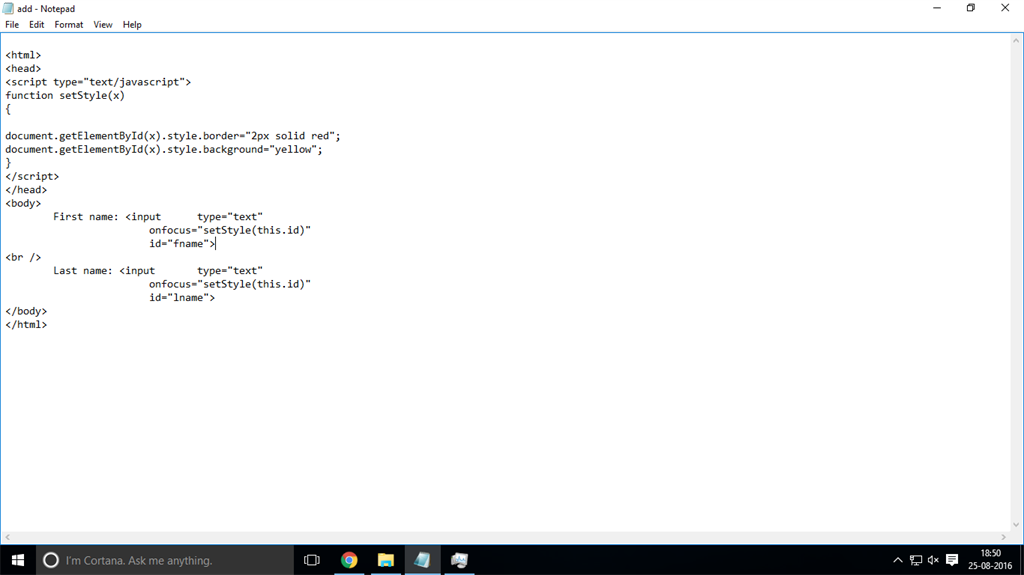Viewport: 1024px width, 575px height.
Task: Click the '</body>' closing tag
Action: tap(26, 311)
